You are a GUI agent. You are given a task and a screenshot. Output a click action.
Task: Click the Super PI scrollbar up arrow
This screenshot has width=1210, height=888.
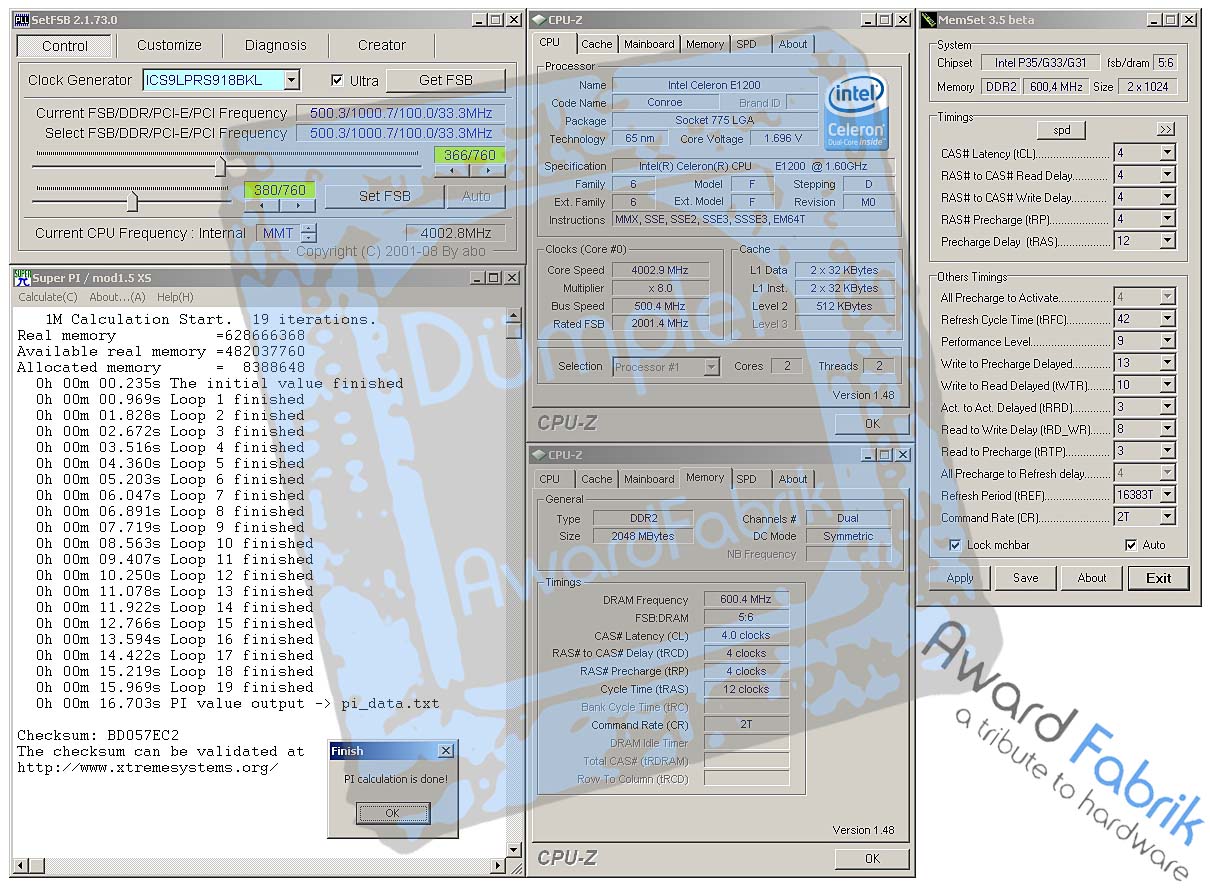[x=514, y=315]
